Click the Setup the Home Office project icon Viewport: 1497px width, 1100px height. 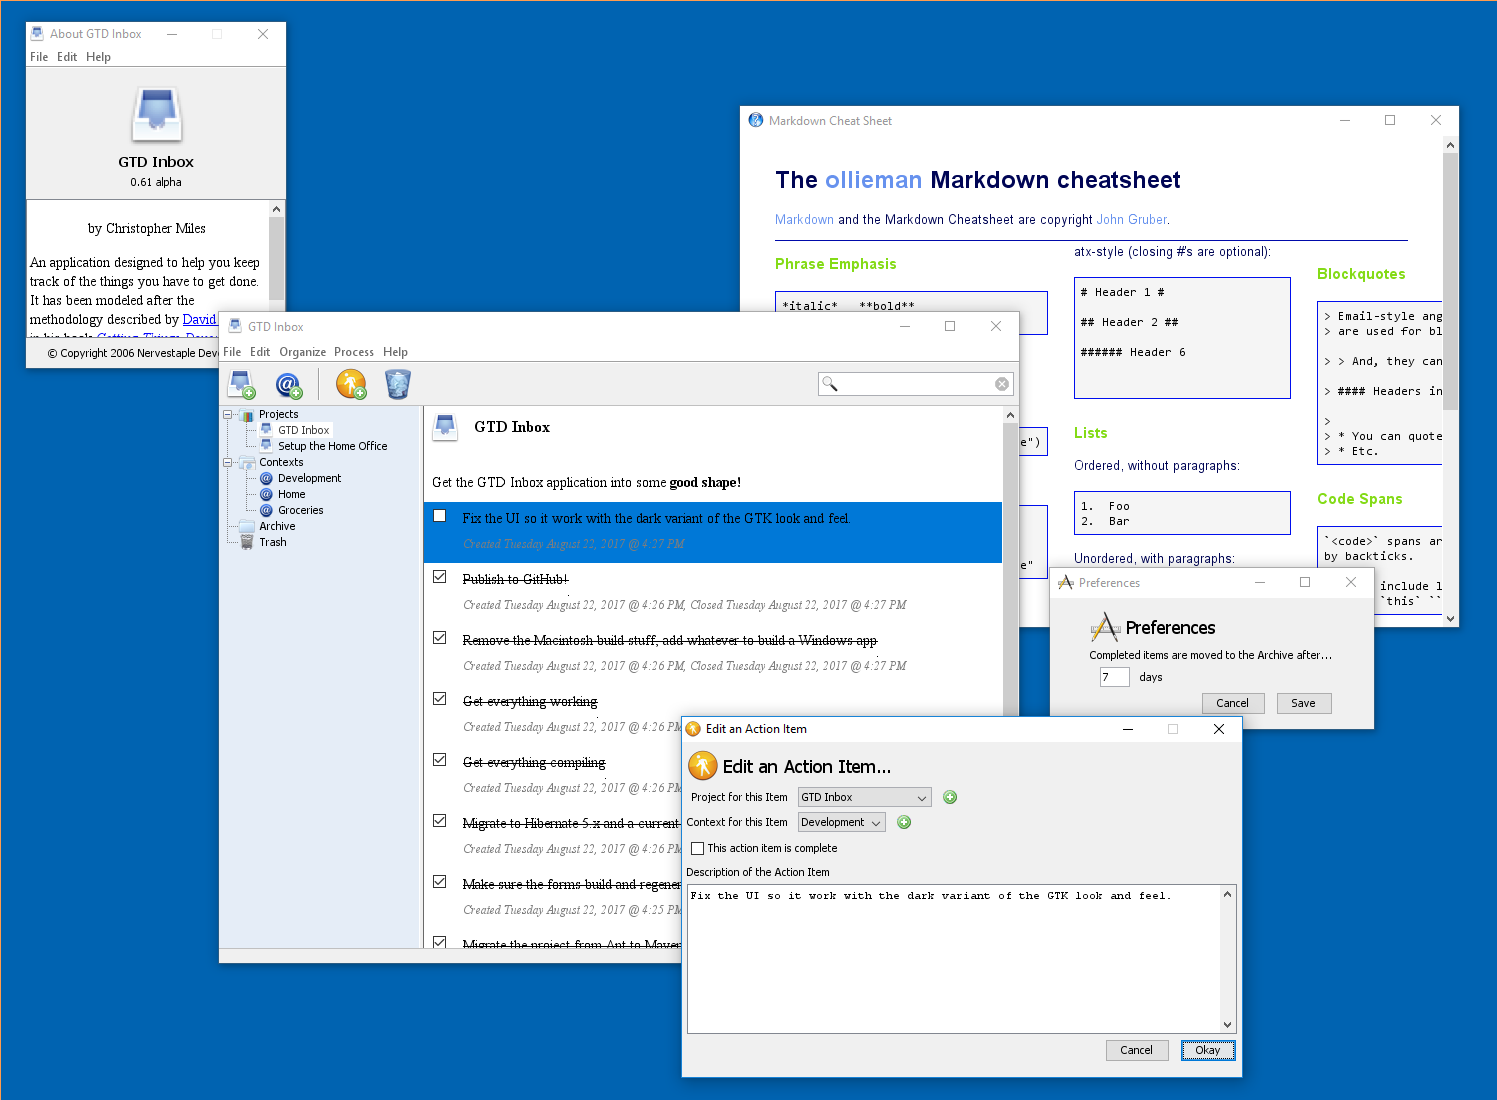click(x=266, y=445)
